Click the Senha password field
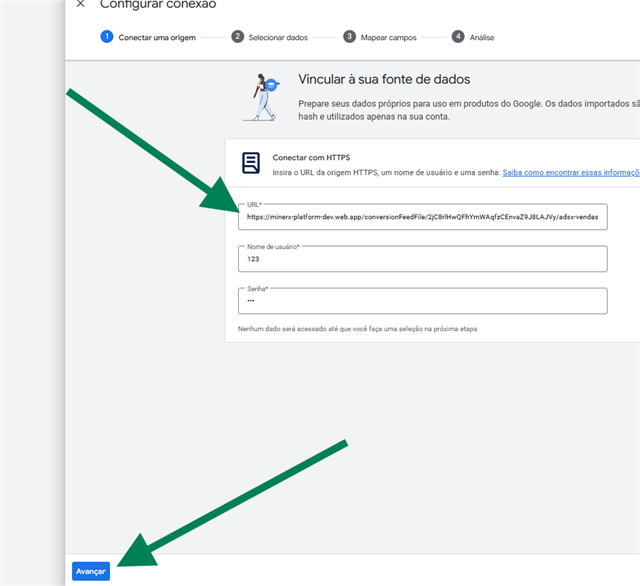The image size is (640, 586). (422, 301)
